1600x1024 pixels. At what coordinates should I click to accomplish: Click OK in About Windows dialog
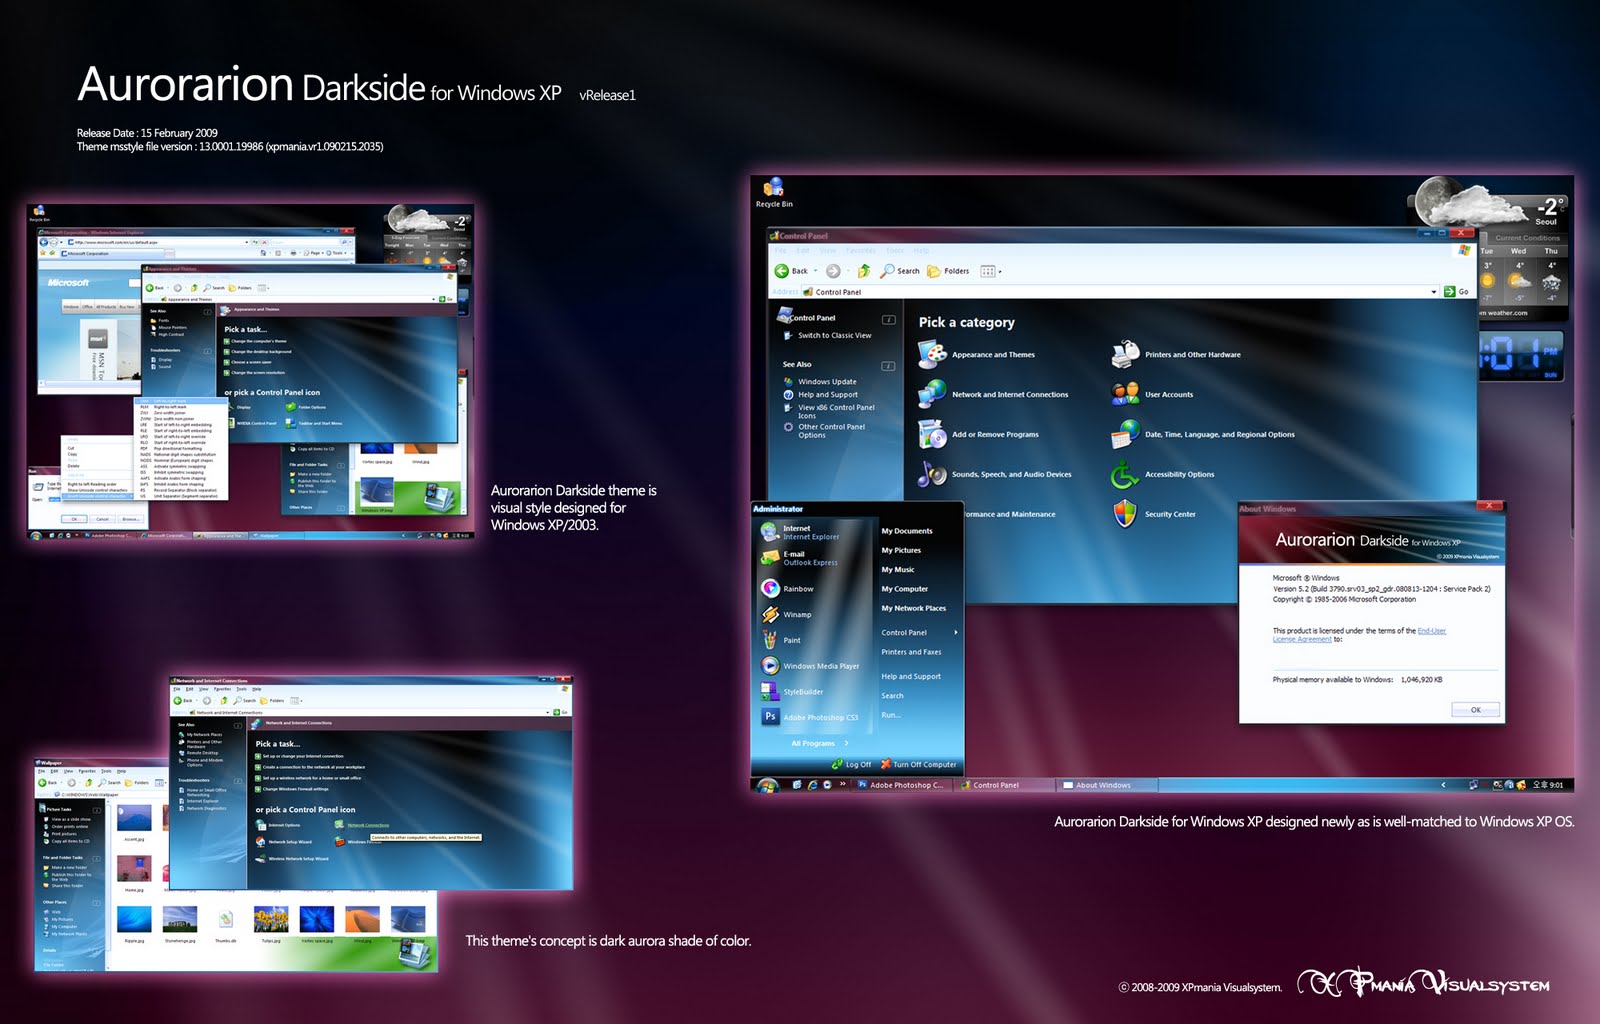[1476, 710]
